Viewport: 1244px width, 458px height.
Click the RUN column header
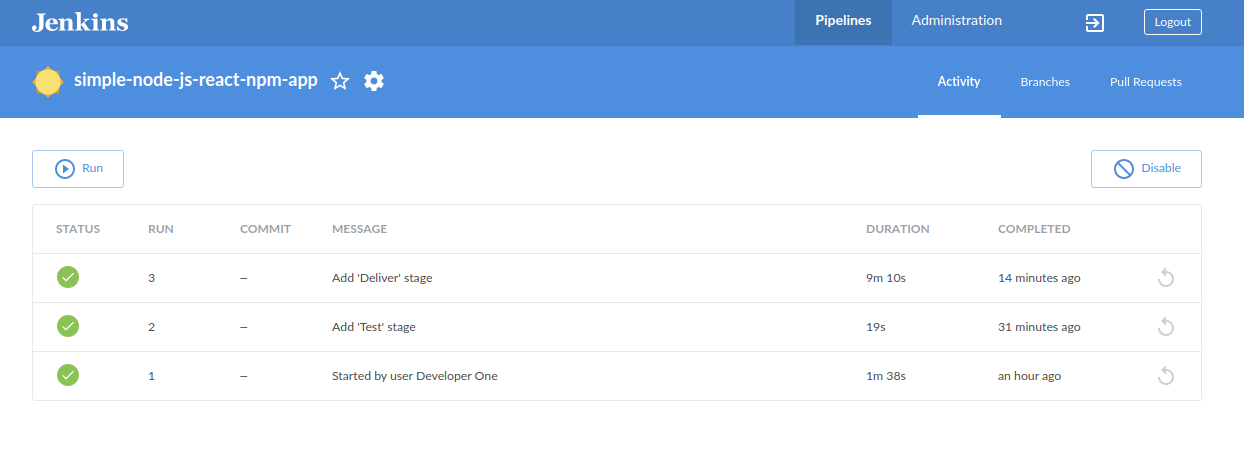(161, 229)
